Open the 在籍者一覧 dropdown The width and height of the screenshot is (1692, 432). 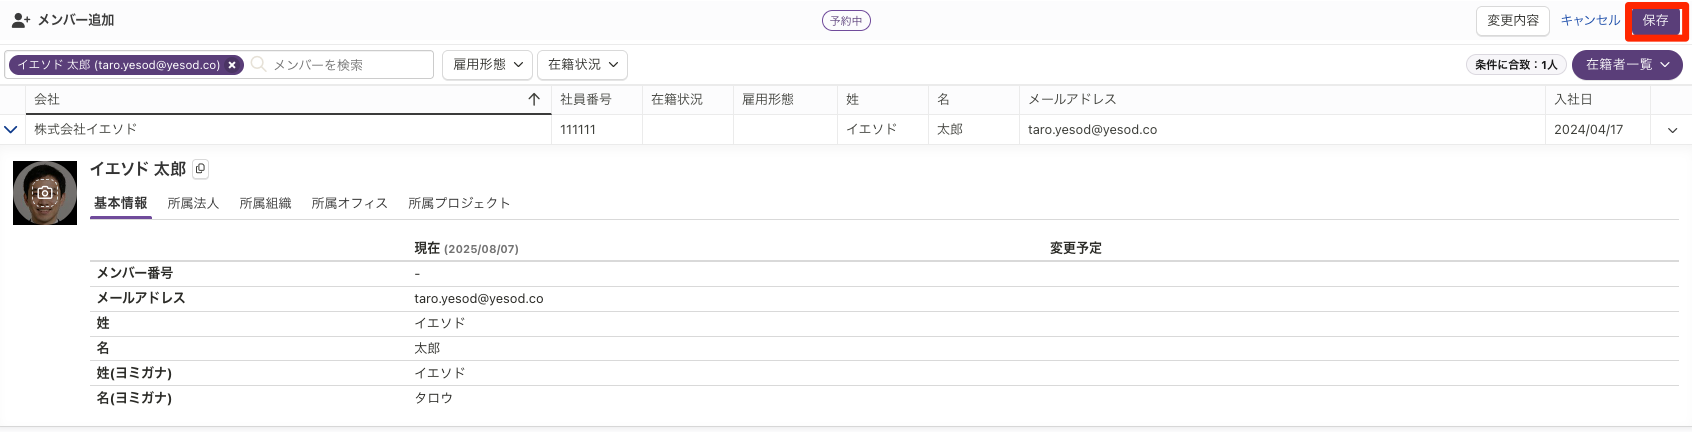(x=1627, y=65)
